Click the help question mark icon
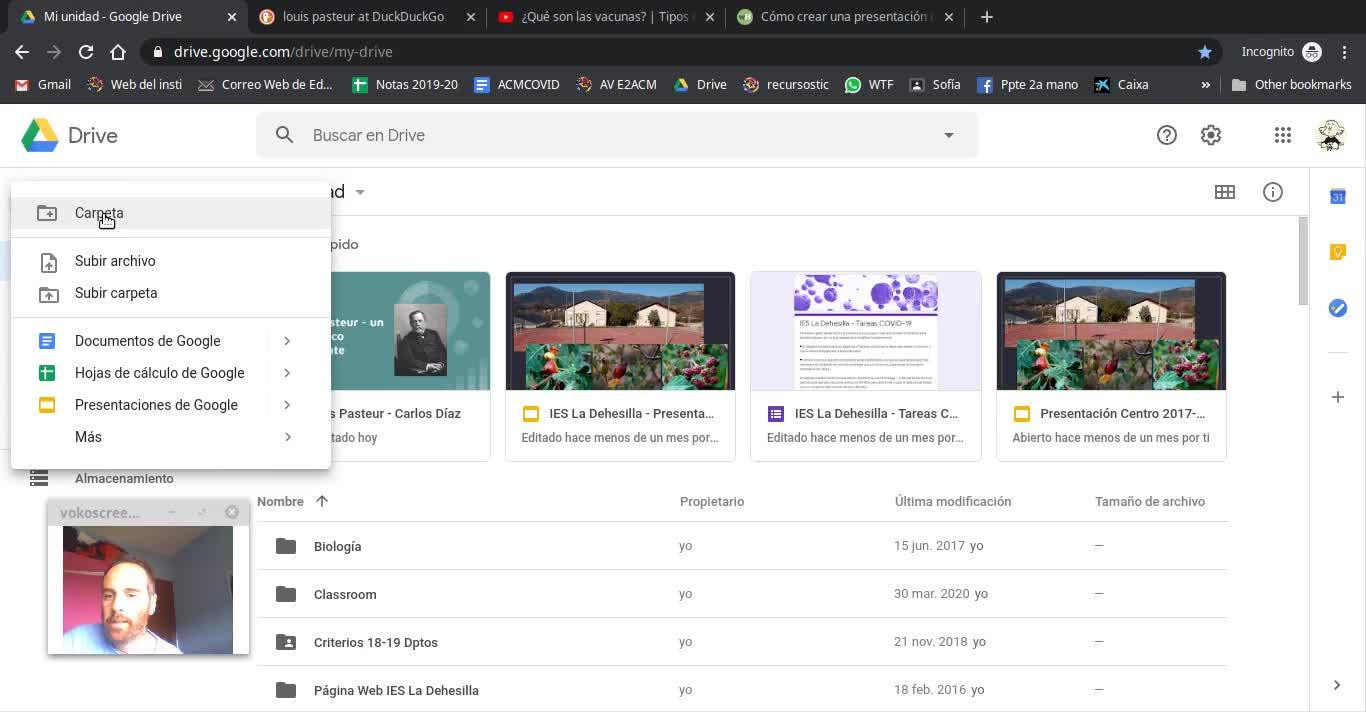 point(1166,135)
